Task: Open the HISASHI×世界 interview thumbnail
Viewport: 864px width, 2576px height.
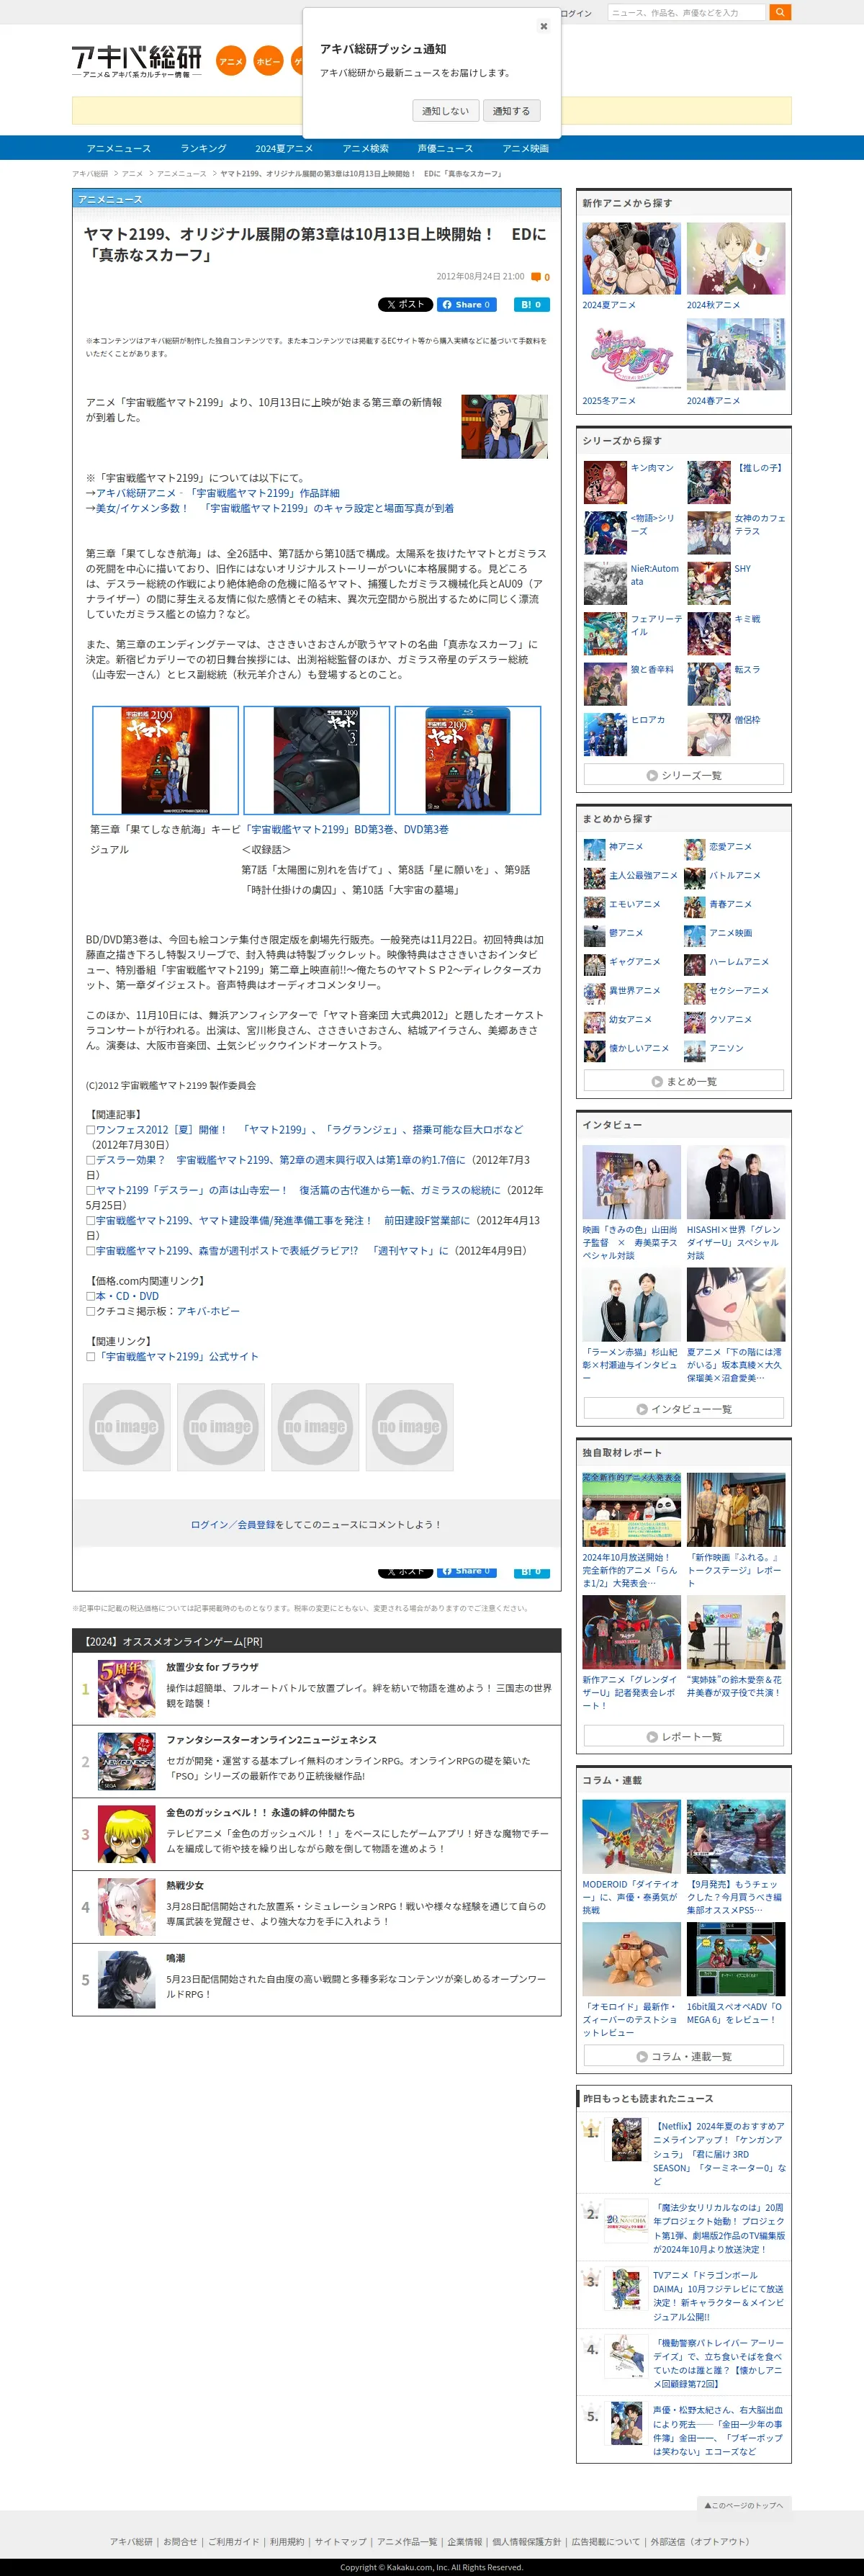Action: tap(736, 1182)
